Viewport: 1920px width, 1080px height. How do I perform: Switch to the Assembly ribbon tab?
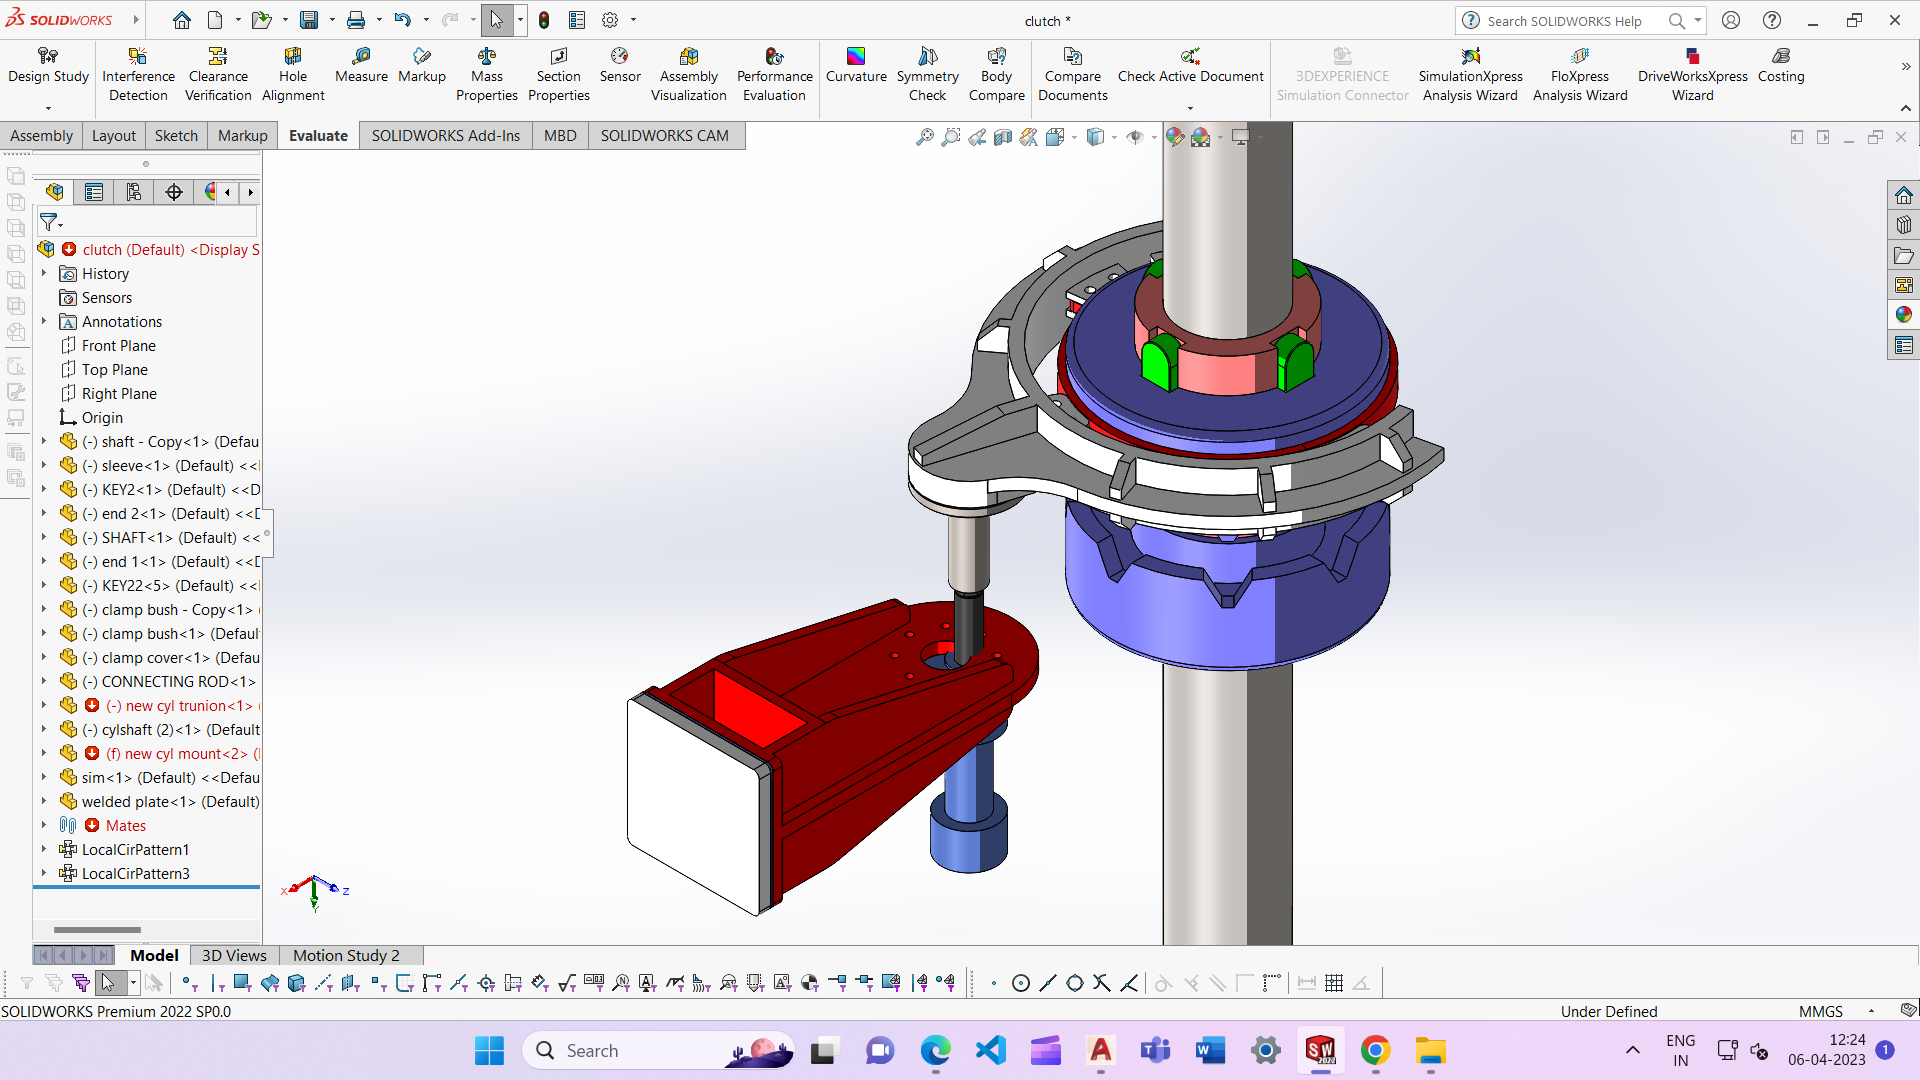click(41, 136)
